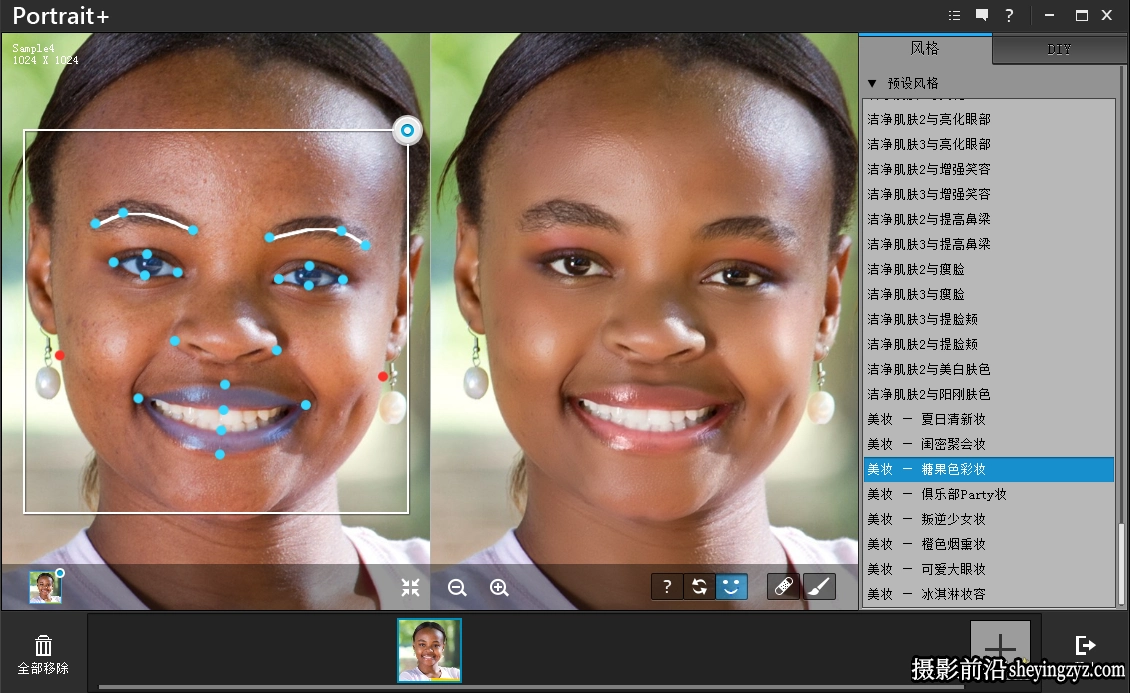The image size is (1130, 693).
Task: Toggle the smiley face keypoints button
Action: [731, 586]
